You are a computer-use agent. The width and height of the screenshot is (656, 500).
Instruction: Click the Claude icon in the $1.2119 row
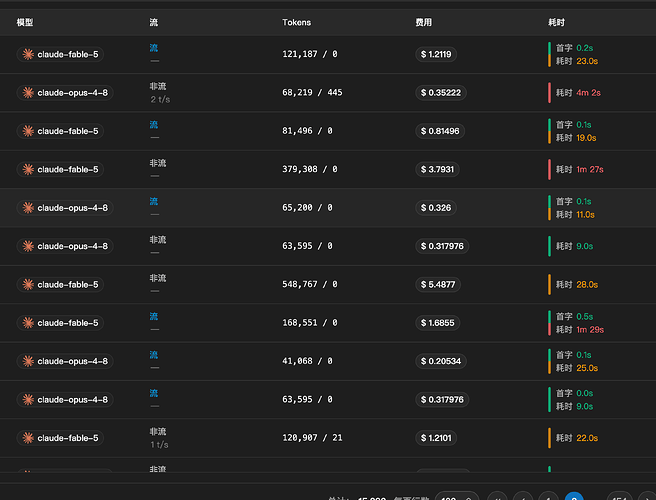(x=28, y=54)
